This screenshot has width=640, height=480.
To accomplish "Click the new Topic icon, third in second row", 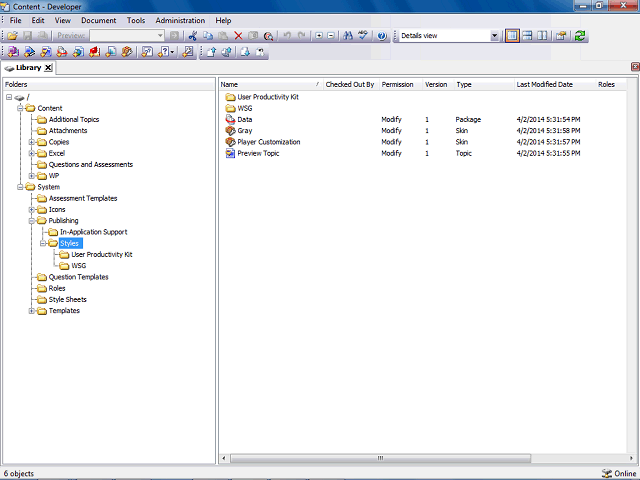I will (x=46, y=52).
